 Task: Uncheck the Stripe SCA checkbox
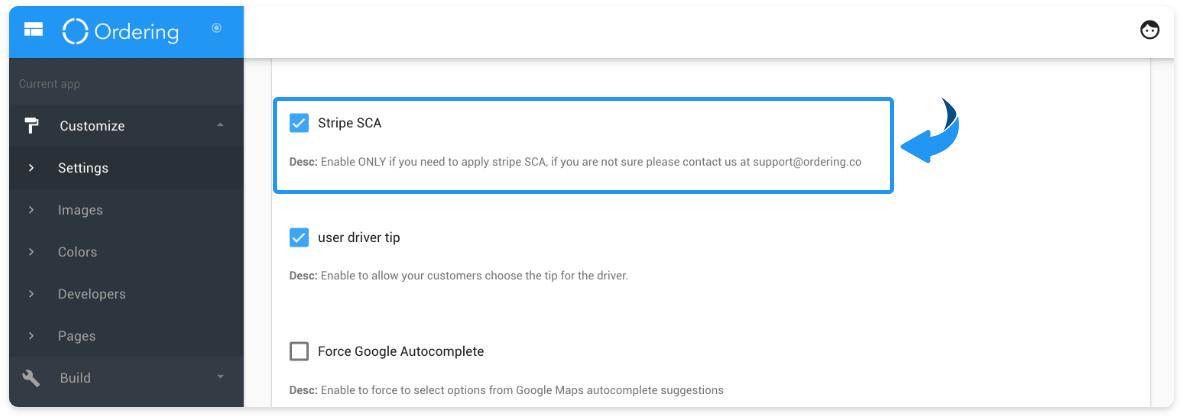point(300,123)
